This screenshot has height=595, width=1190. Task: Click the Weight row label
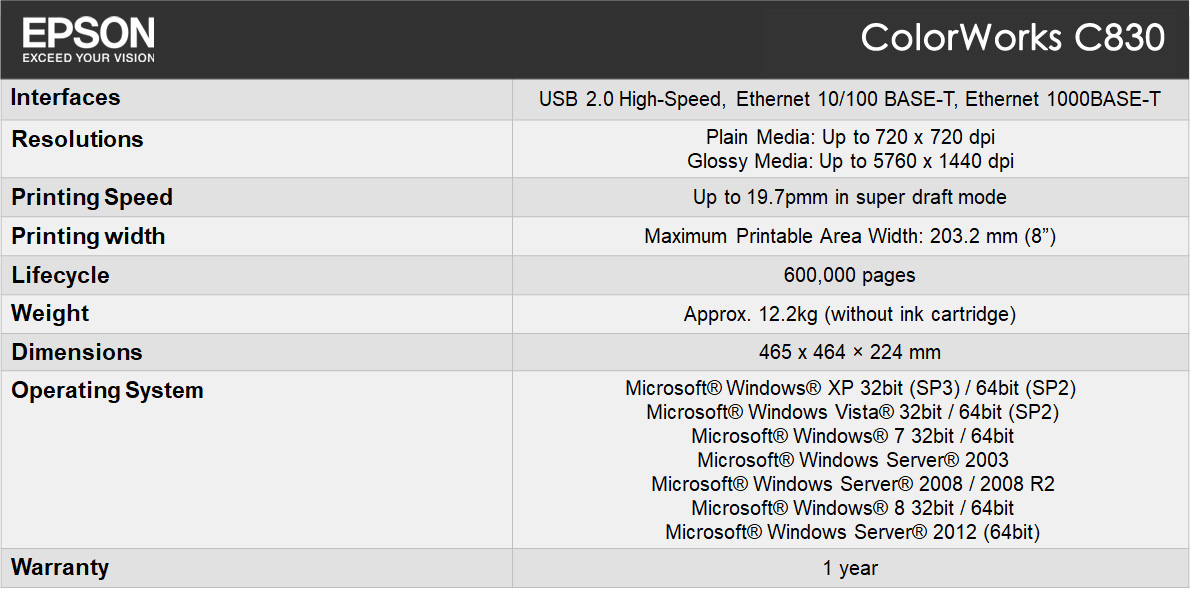(x=50, y=314)
